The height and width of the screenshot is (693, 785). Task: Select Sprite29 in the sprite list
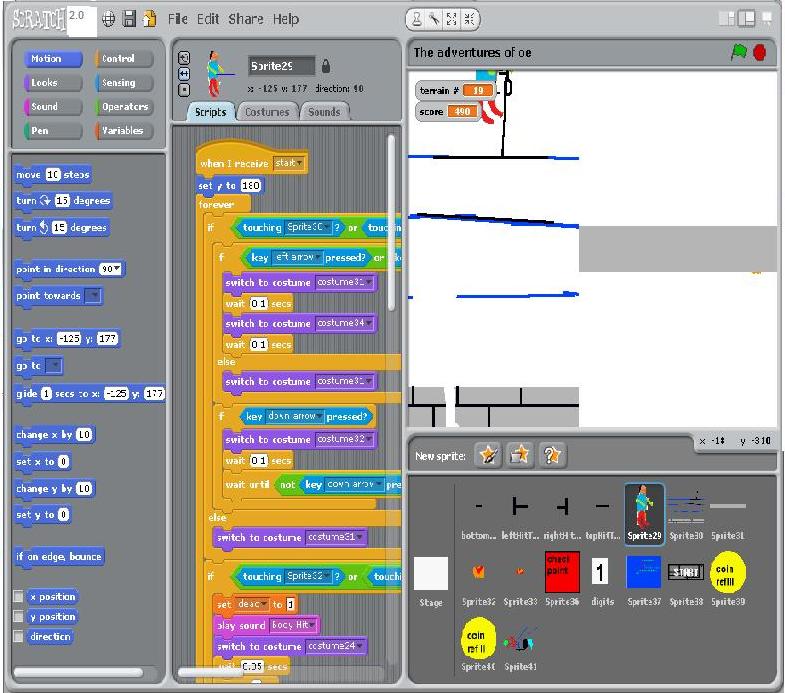[644, 513]
